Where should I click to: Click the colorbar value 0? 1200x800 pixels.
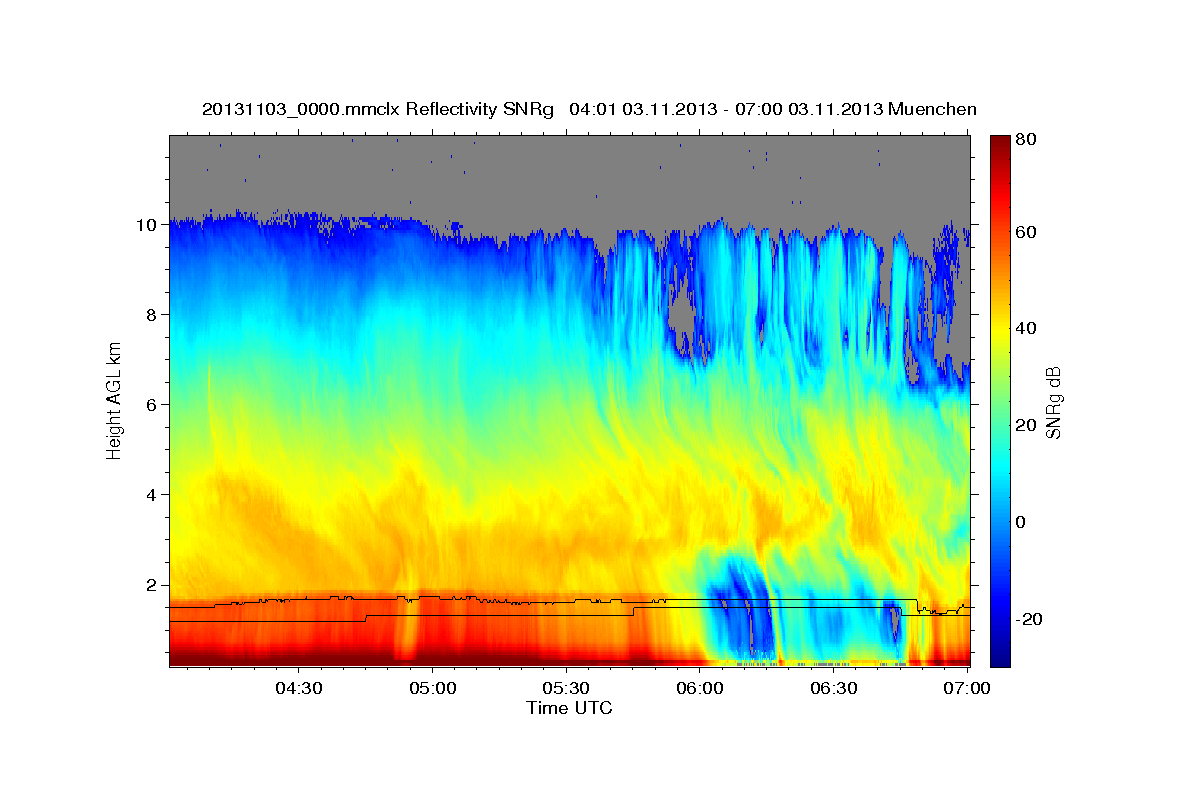pyautogui.click(x=1021, y=522)
